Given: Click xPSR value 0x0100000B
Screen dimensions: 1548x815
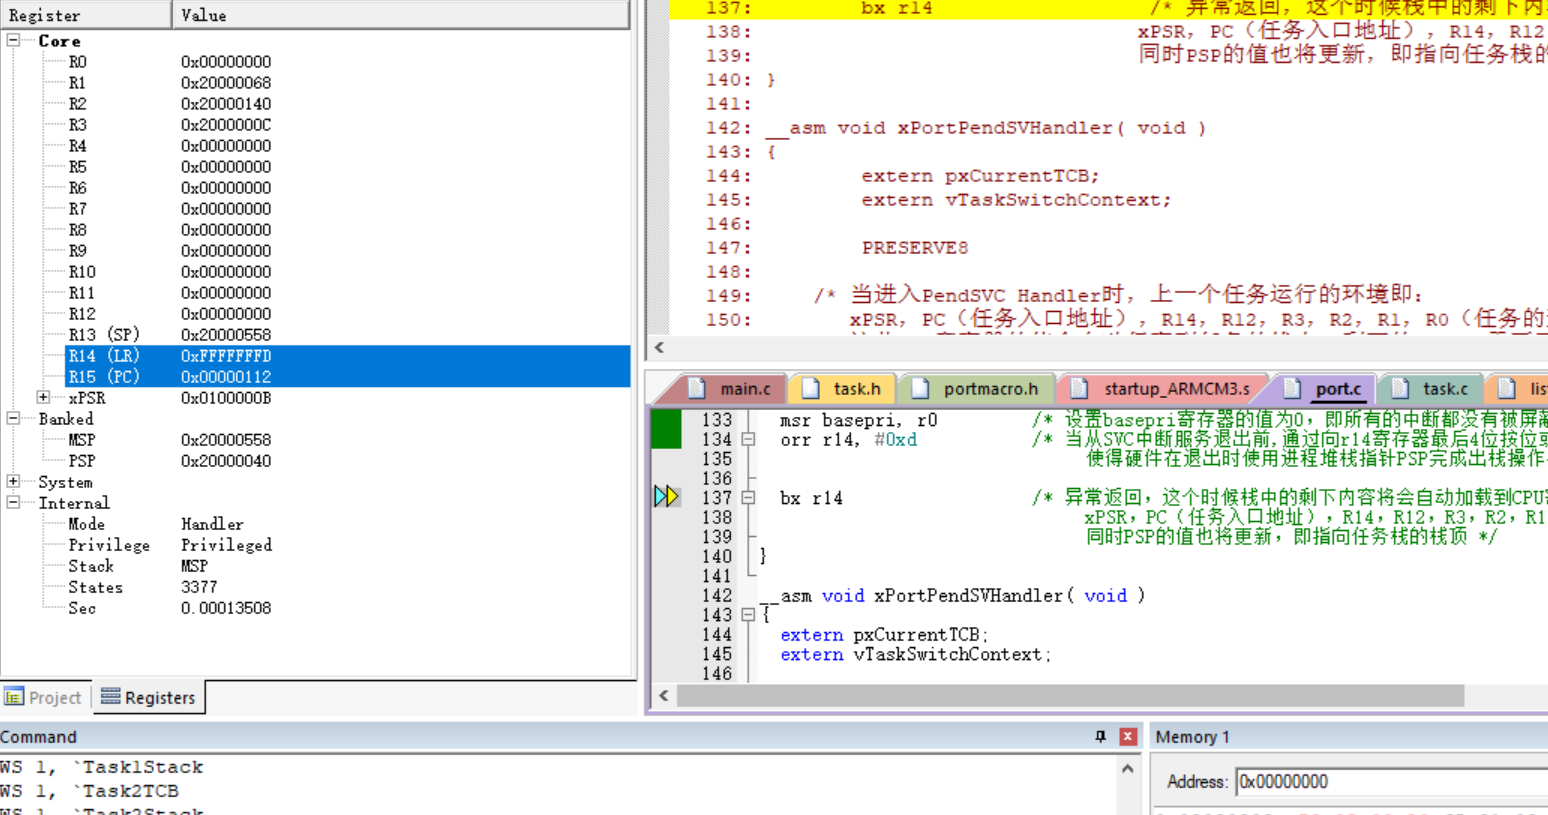Looking at the screenshot, I should click(226, 398).
